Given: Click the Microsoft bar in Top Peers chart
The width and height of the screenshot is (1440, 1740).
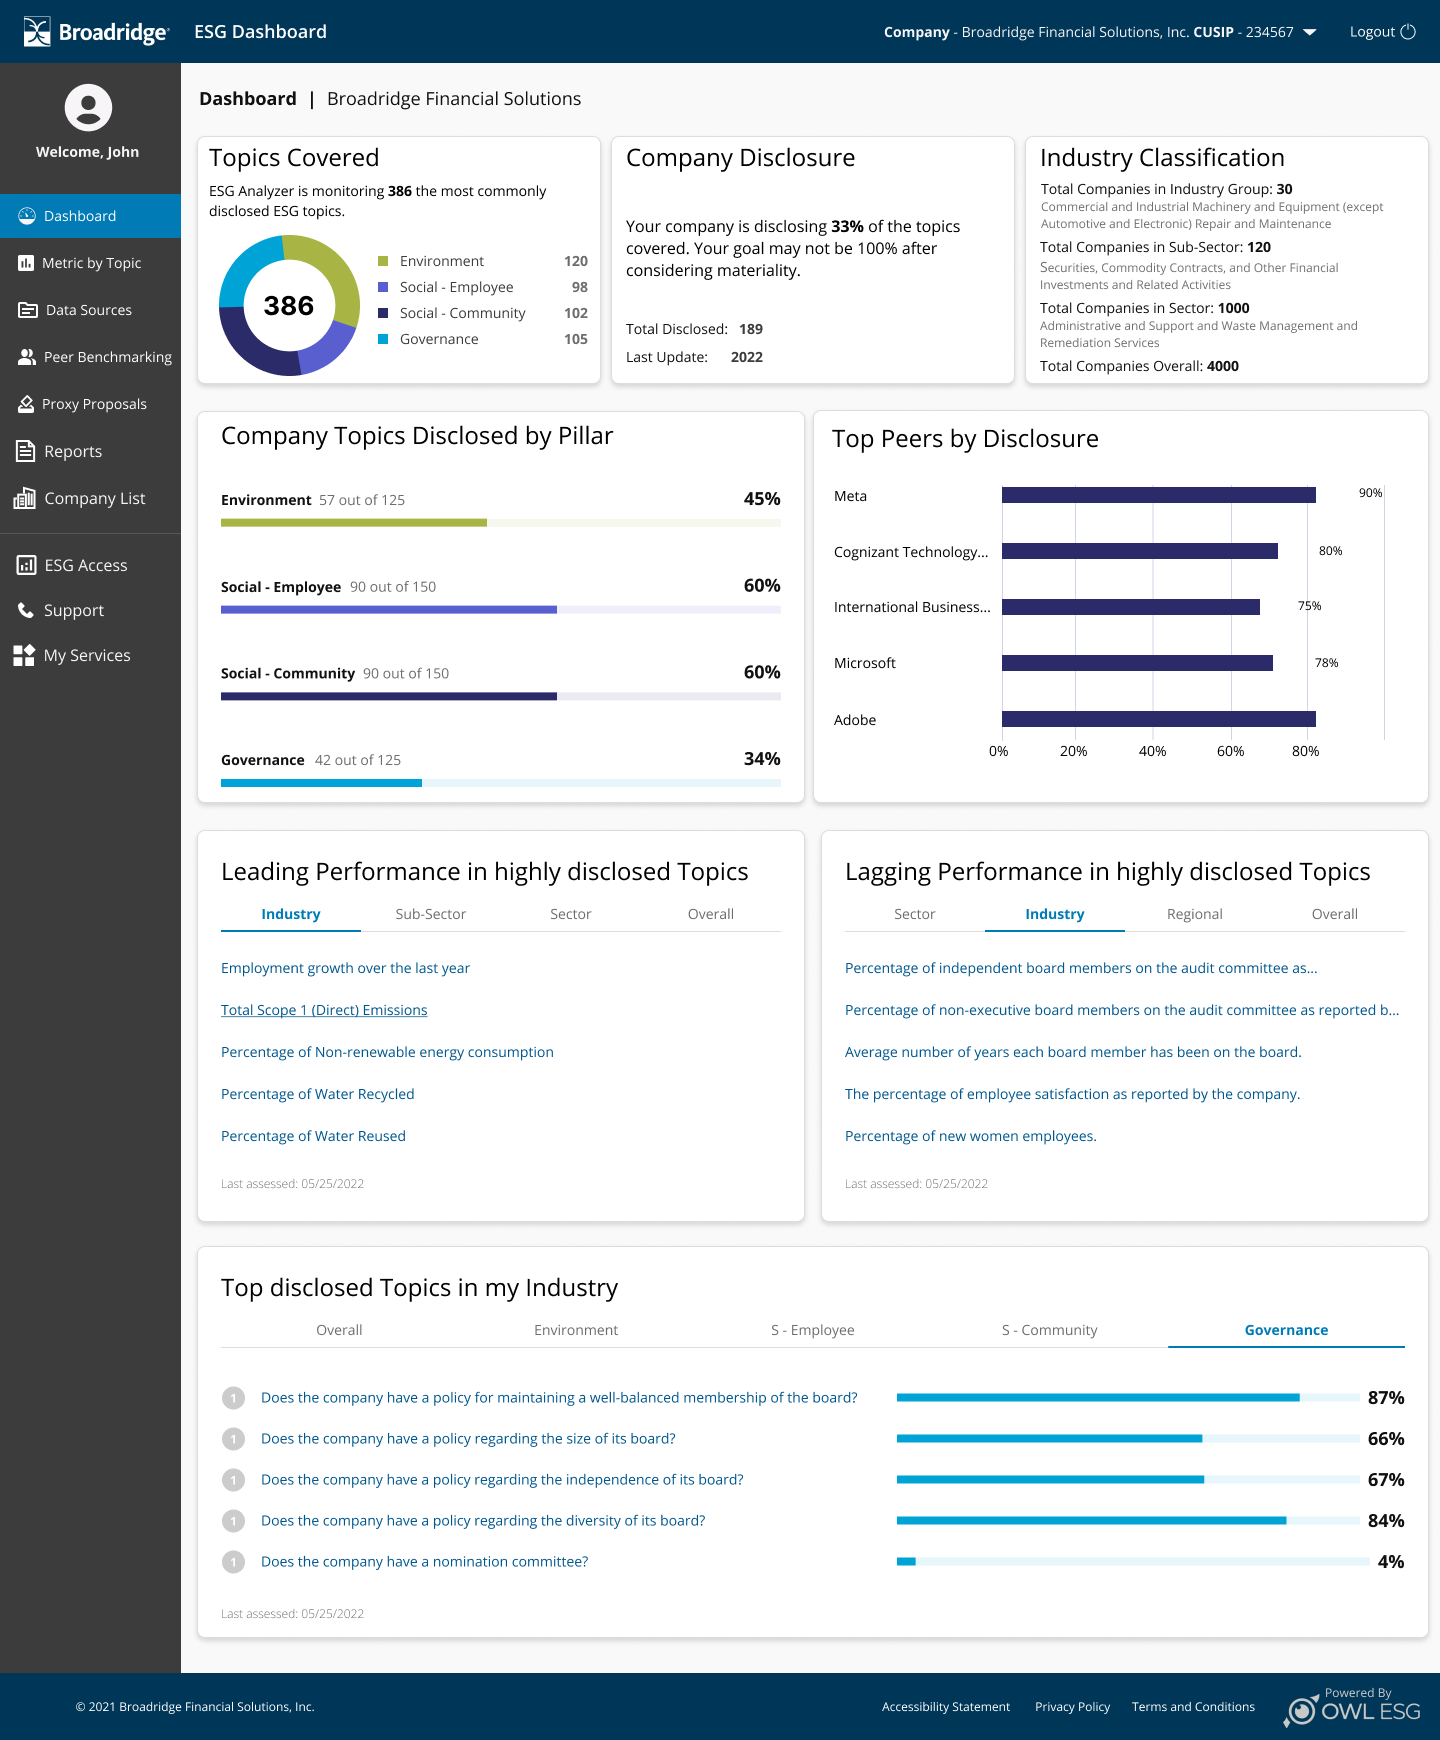Looking at the screenshot, I should 1137,663.
